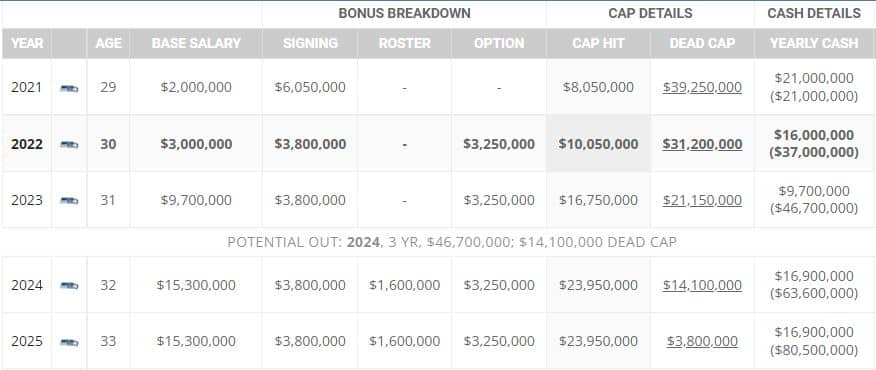Click the Seahawks team logo in 2025 row
Screen dimensions: 876x370
pyautogui.click(x=69, y=341)
